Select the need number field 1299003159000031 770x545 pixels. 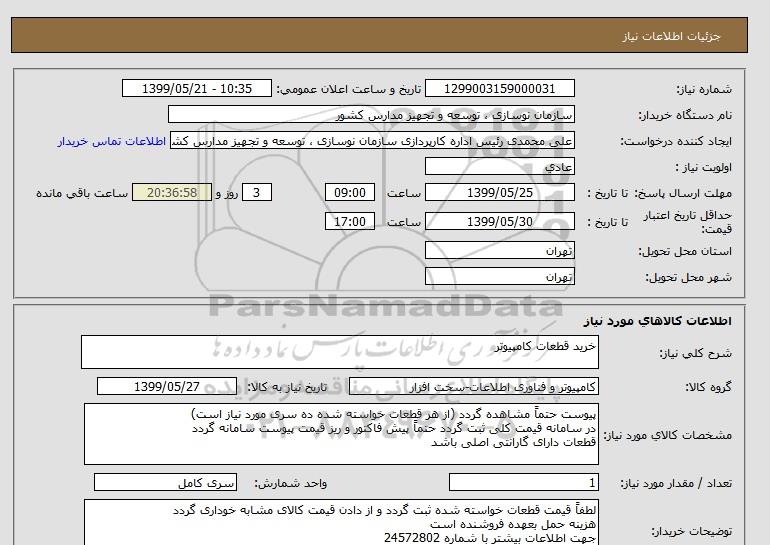click(x=499, y=89)
